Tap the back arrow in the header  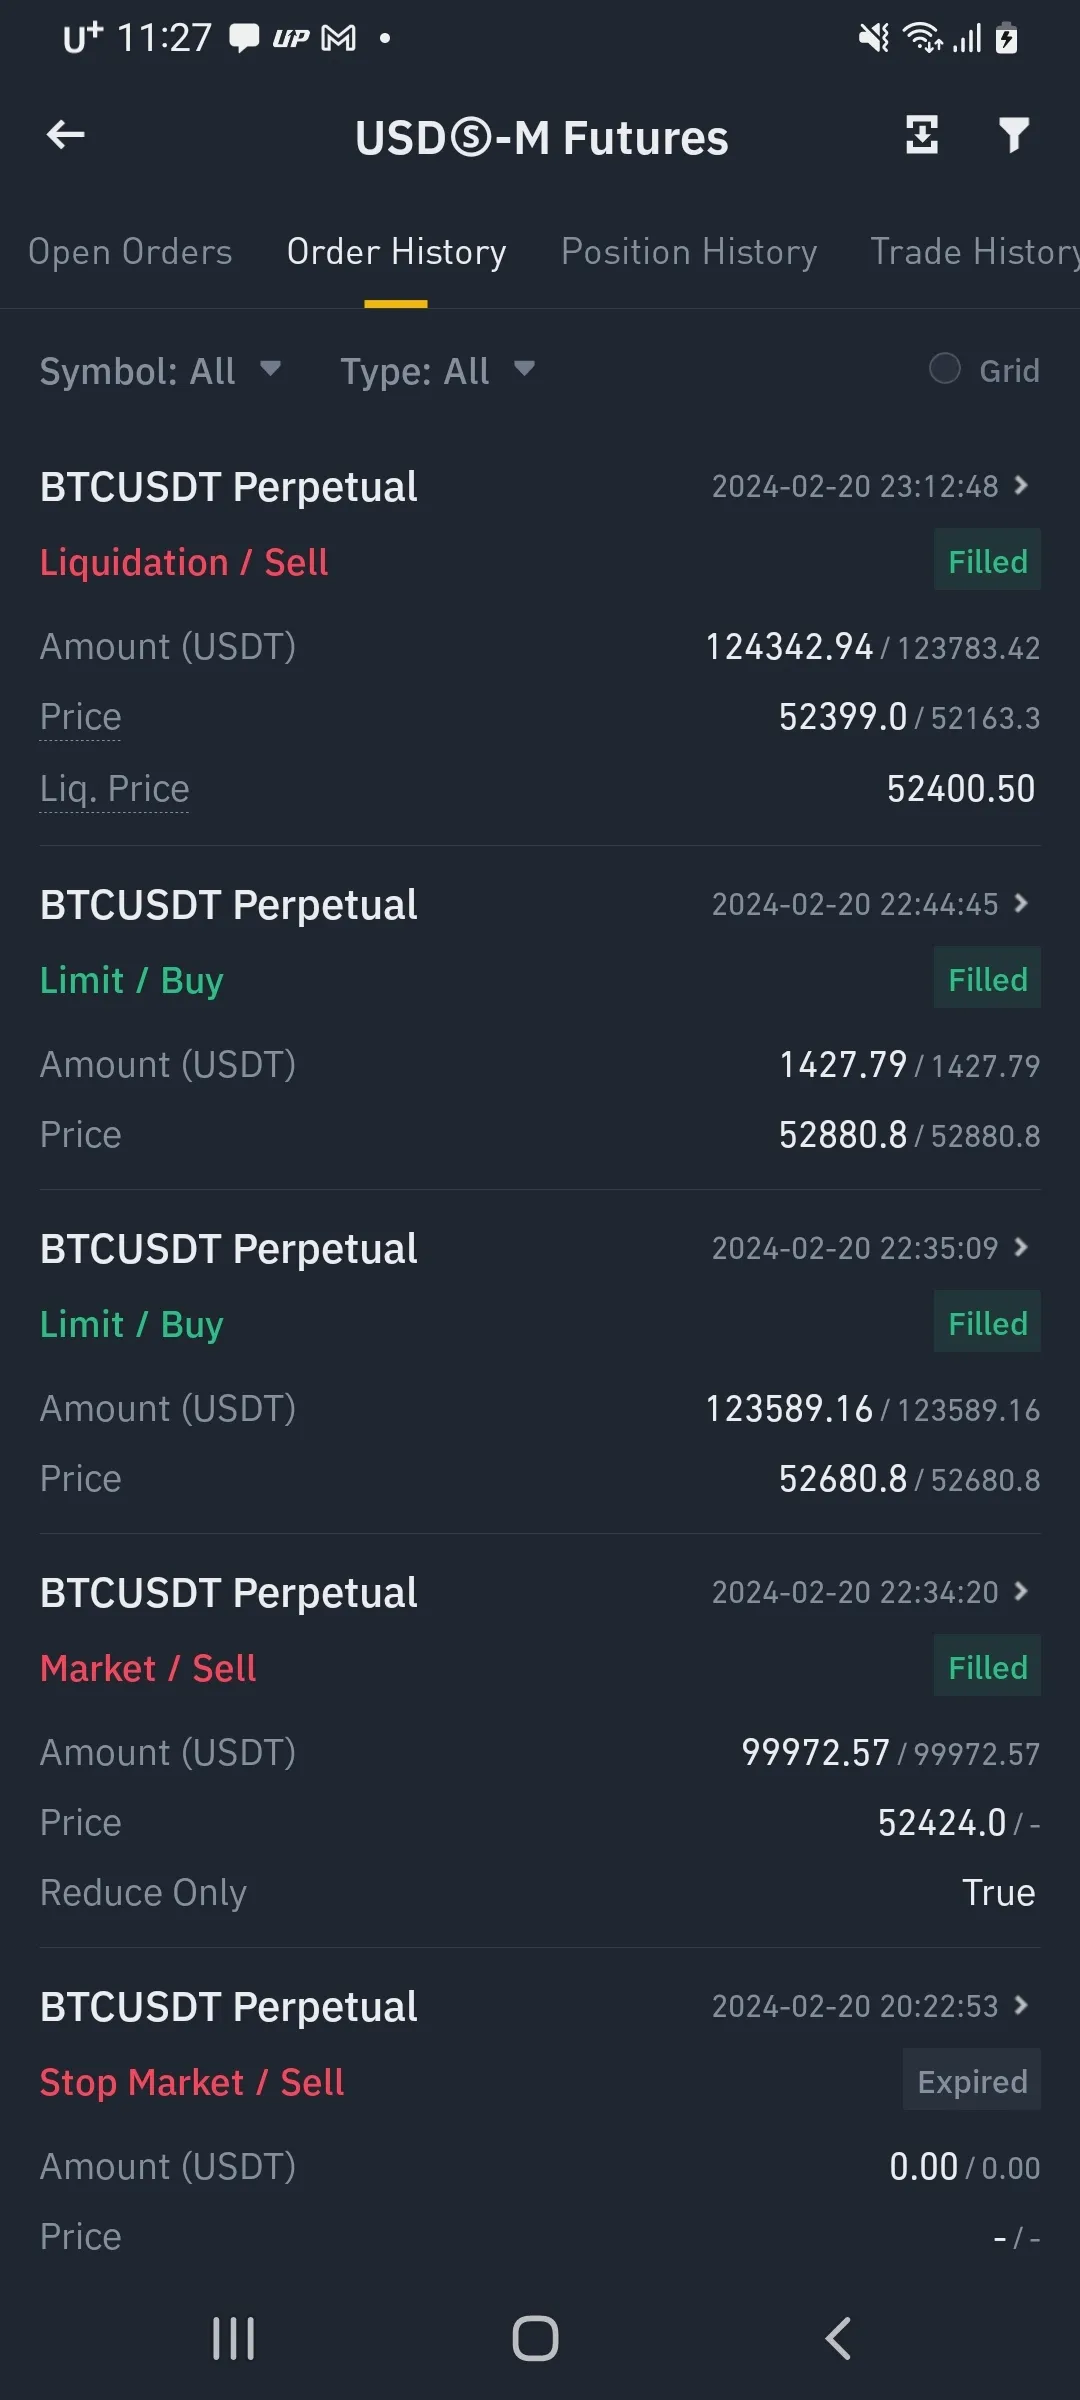tap(66, 135)
